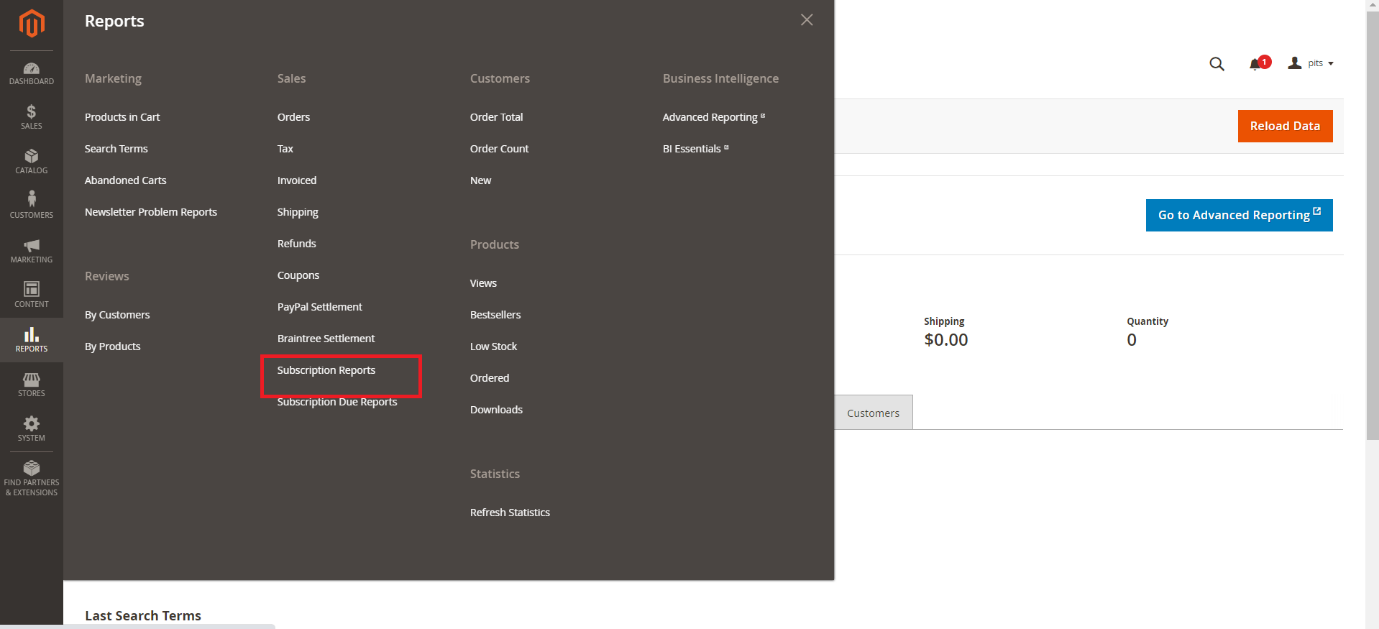Image resolution: width=1379 pixels, height=629 pixels.
Task: Open the Shipping report link
Action: pos(298,212)
